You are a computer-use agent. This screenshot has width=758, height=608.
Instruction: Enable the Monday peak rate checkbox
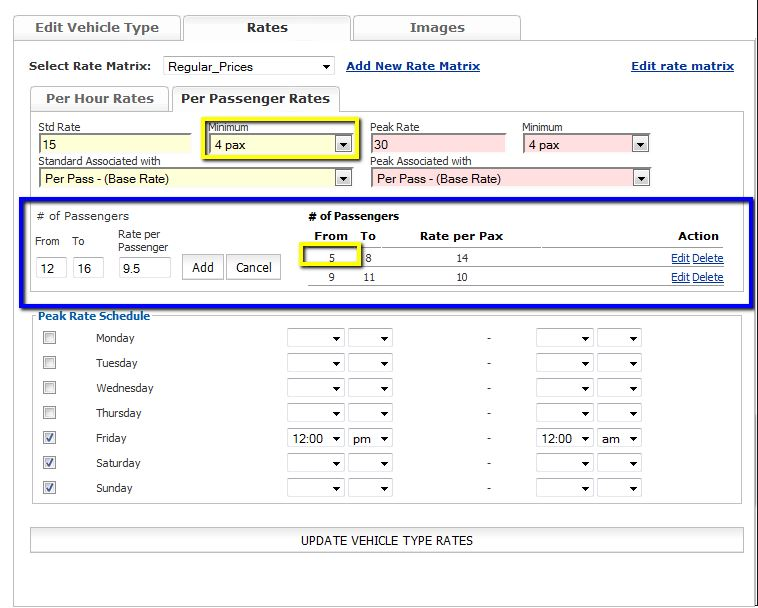[49, 338]
